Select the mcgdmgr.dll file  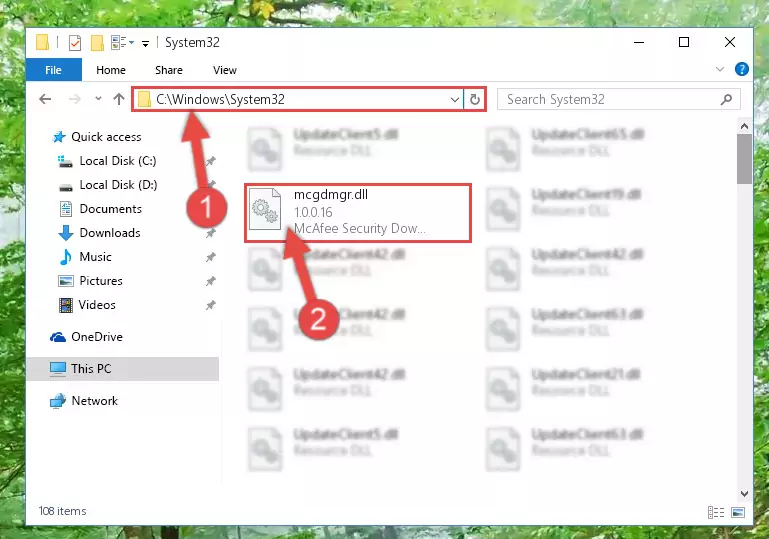[x=358, y=212]
